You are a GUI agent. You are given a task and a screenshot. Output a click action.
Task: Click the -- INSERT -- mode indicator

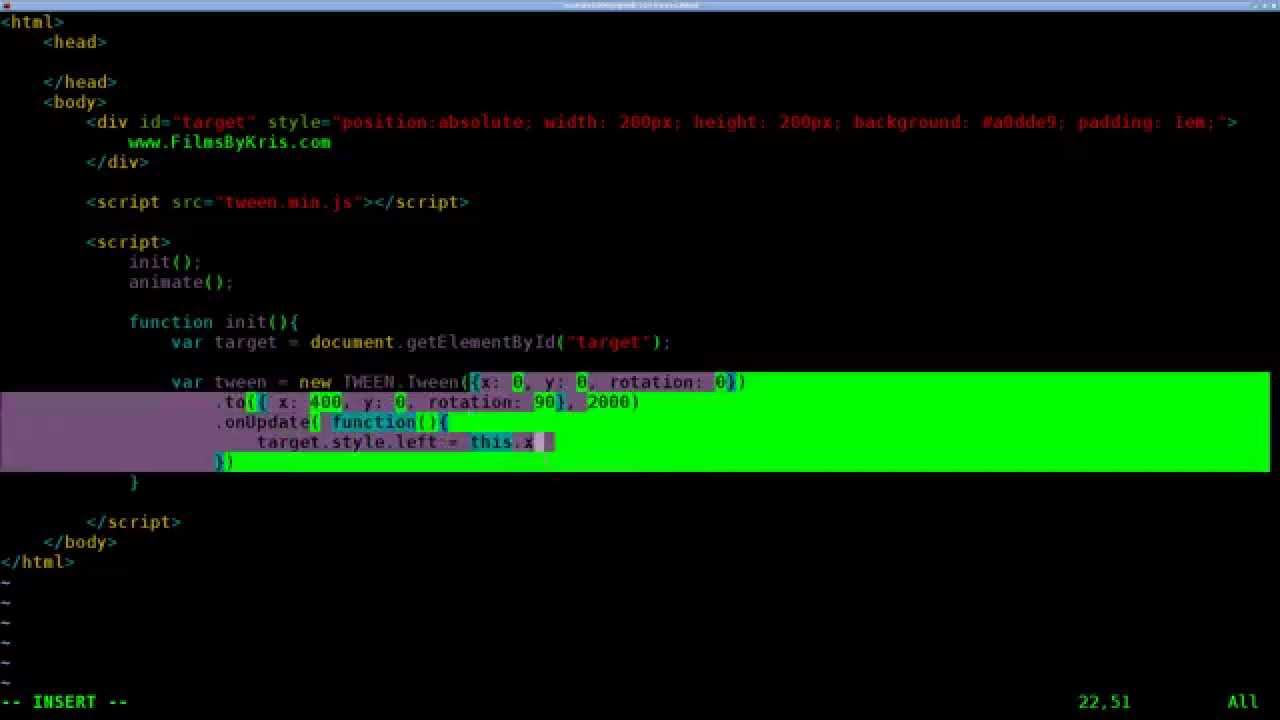point(64,702)
